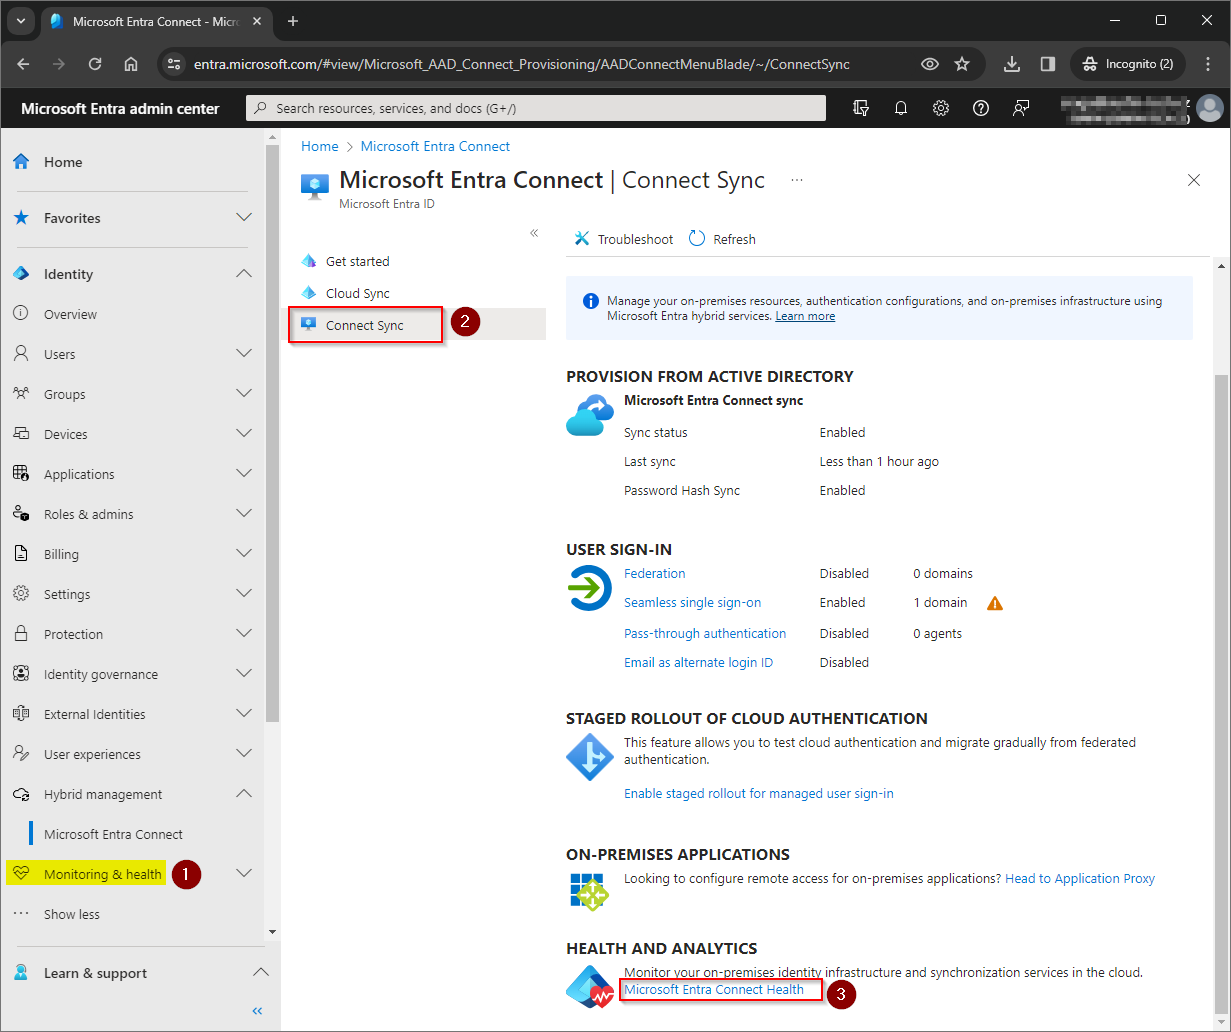Expand the Devices submenu chevron
Screen dimensions: 1231x1032
(x=244, y=433)
